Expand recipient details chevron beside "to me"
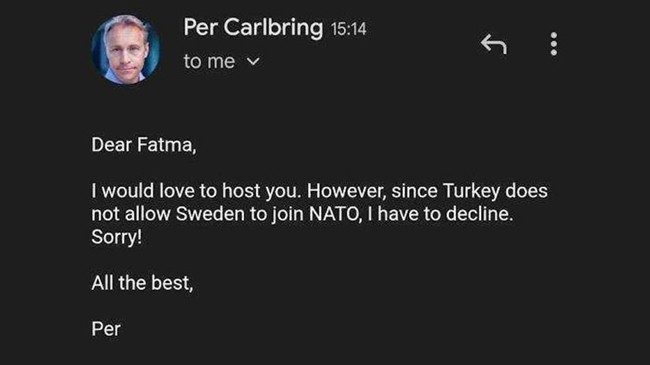Image resolution: width=650 pixels, height=365 pixels. coord(253,62)
